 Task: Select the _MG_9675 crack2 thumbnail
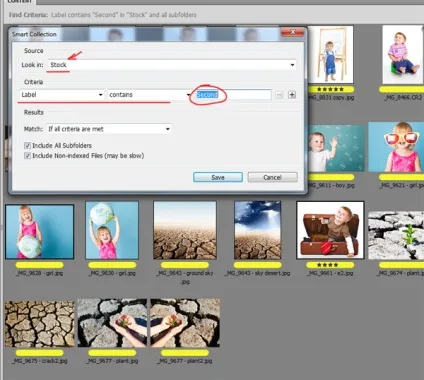click(x=40, y=324)
